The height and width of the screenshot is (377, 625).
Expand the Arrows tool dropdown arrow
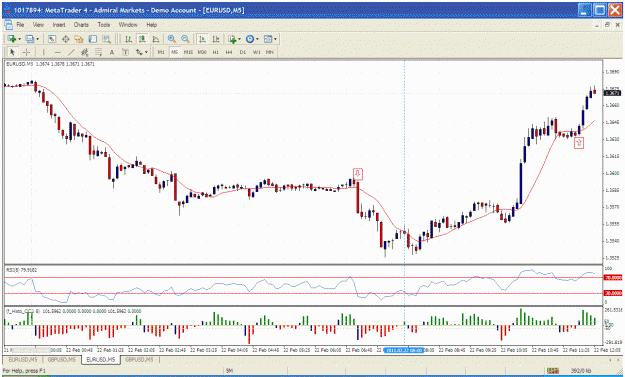[x=146, y=52]
